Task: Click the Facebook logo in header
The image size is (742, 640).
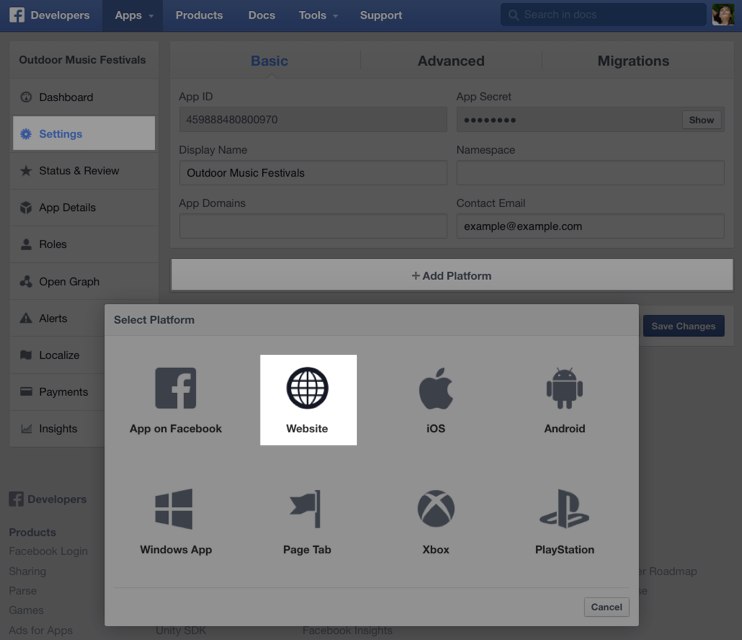Action: 17,15
